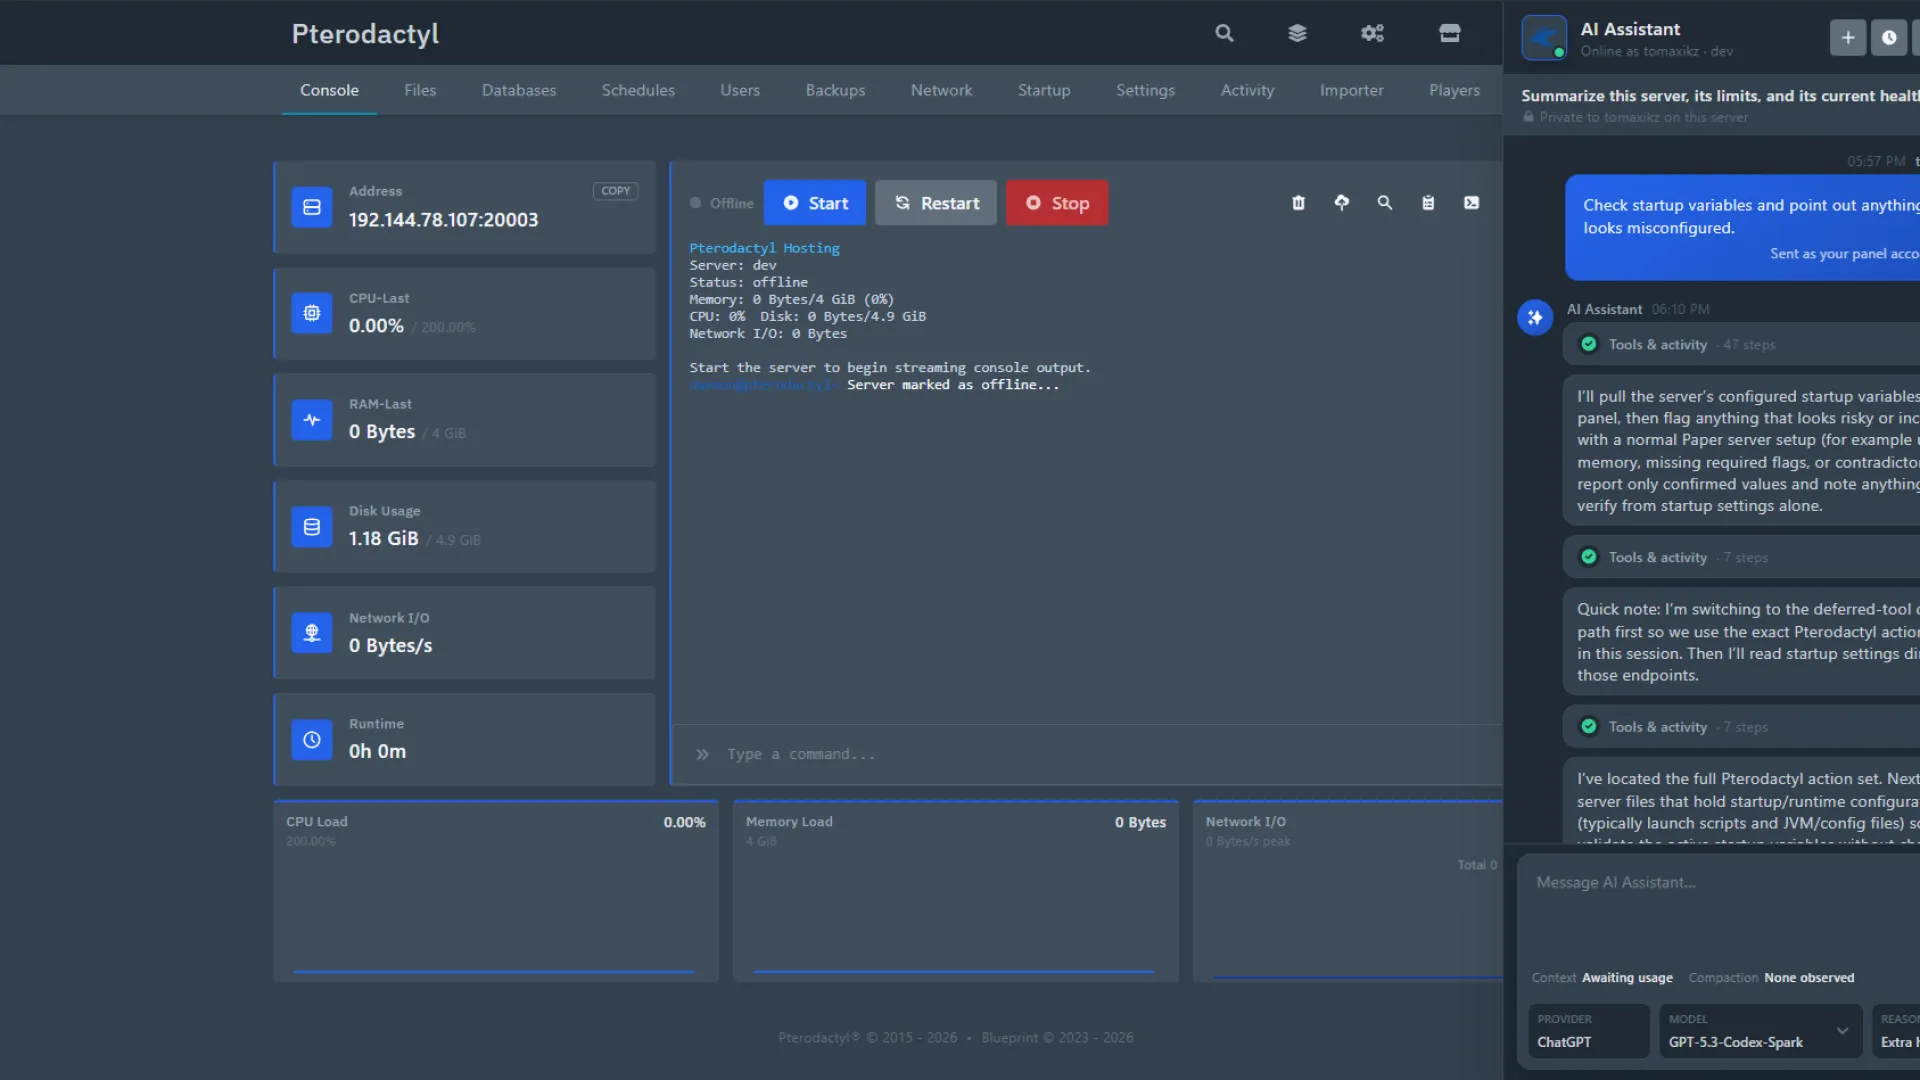Click the terminal icon above the console

[x=1472, y=203]
